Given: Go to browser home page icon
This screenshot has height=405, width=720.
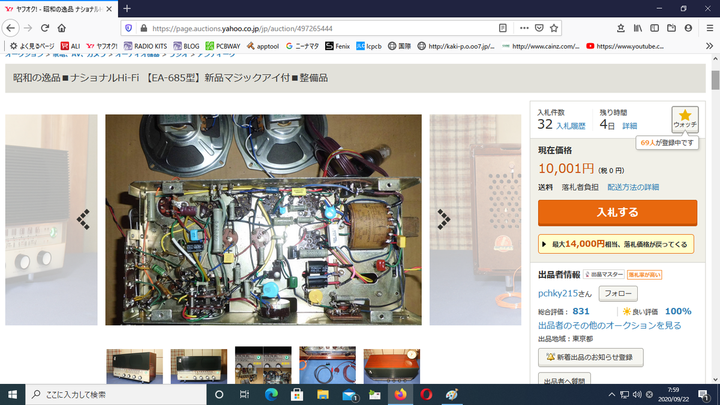Looking at the screenshot, I should click(63, 28).
